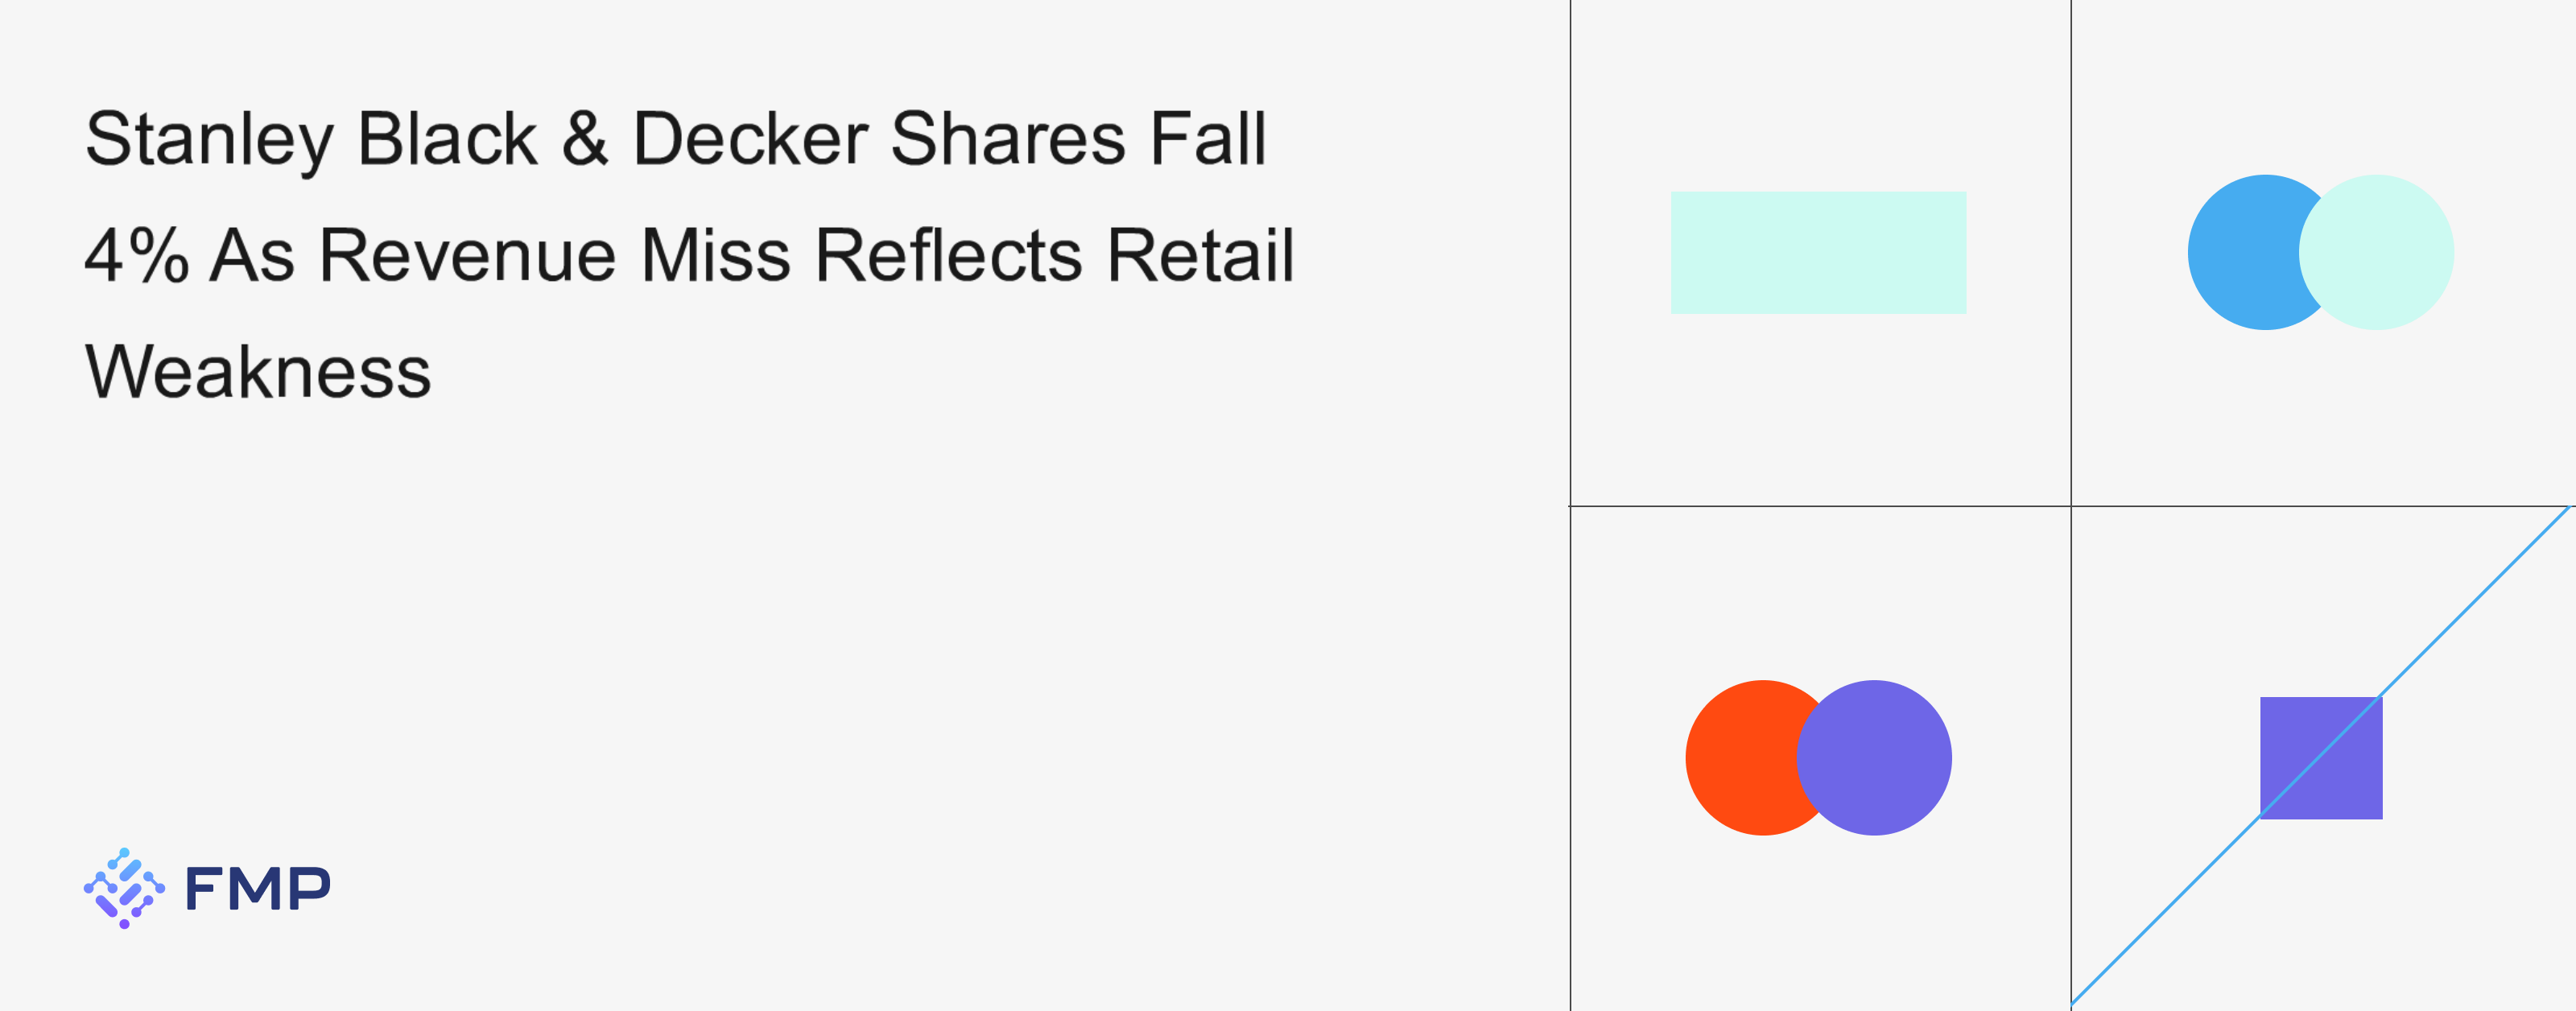Viewport: 2576px width, 1011px height.
Task: Click the word "Revenue" in the headline
Action: (465, 256)
